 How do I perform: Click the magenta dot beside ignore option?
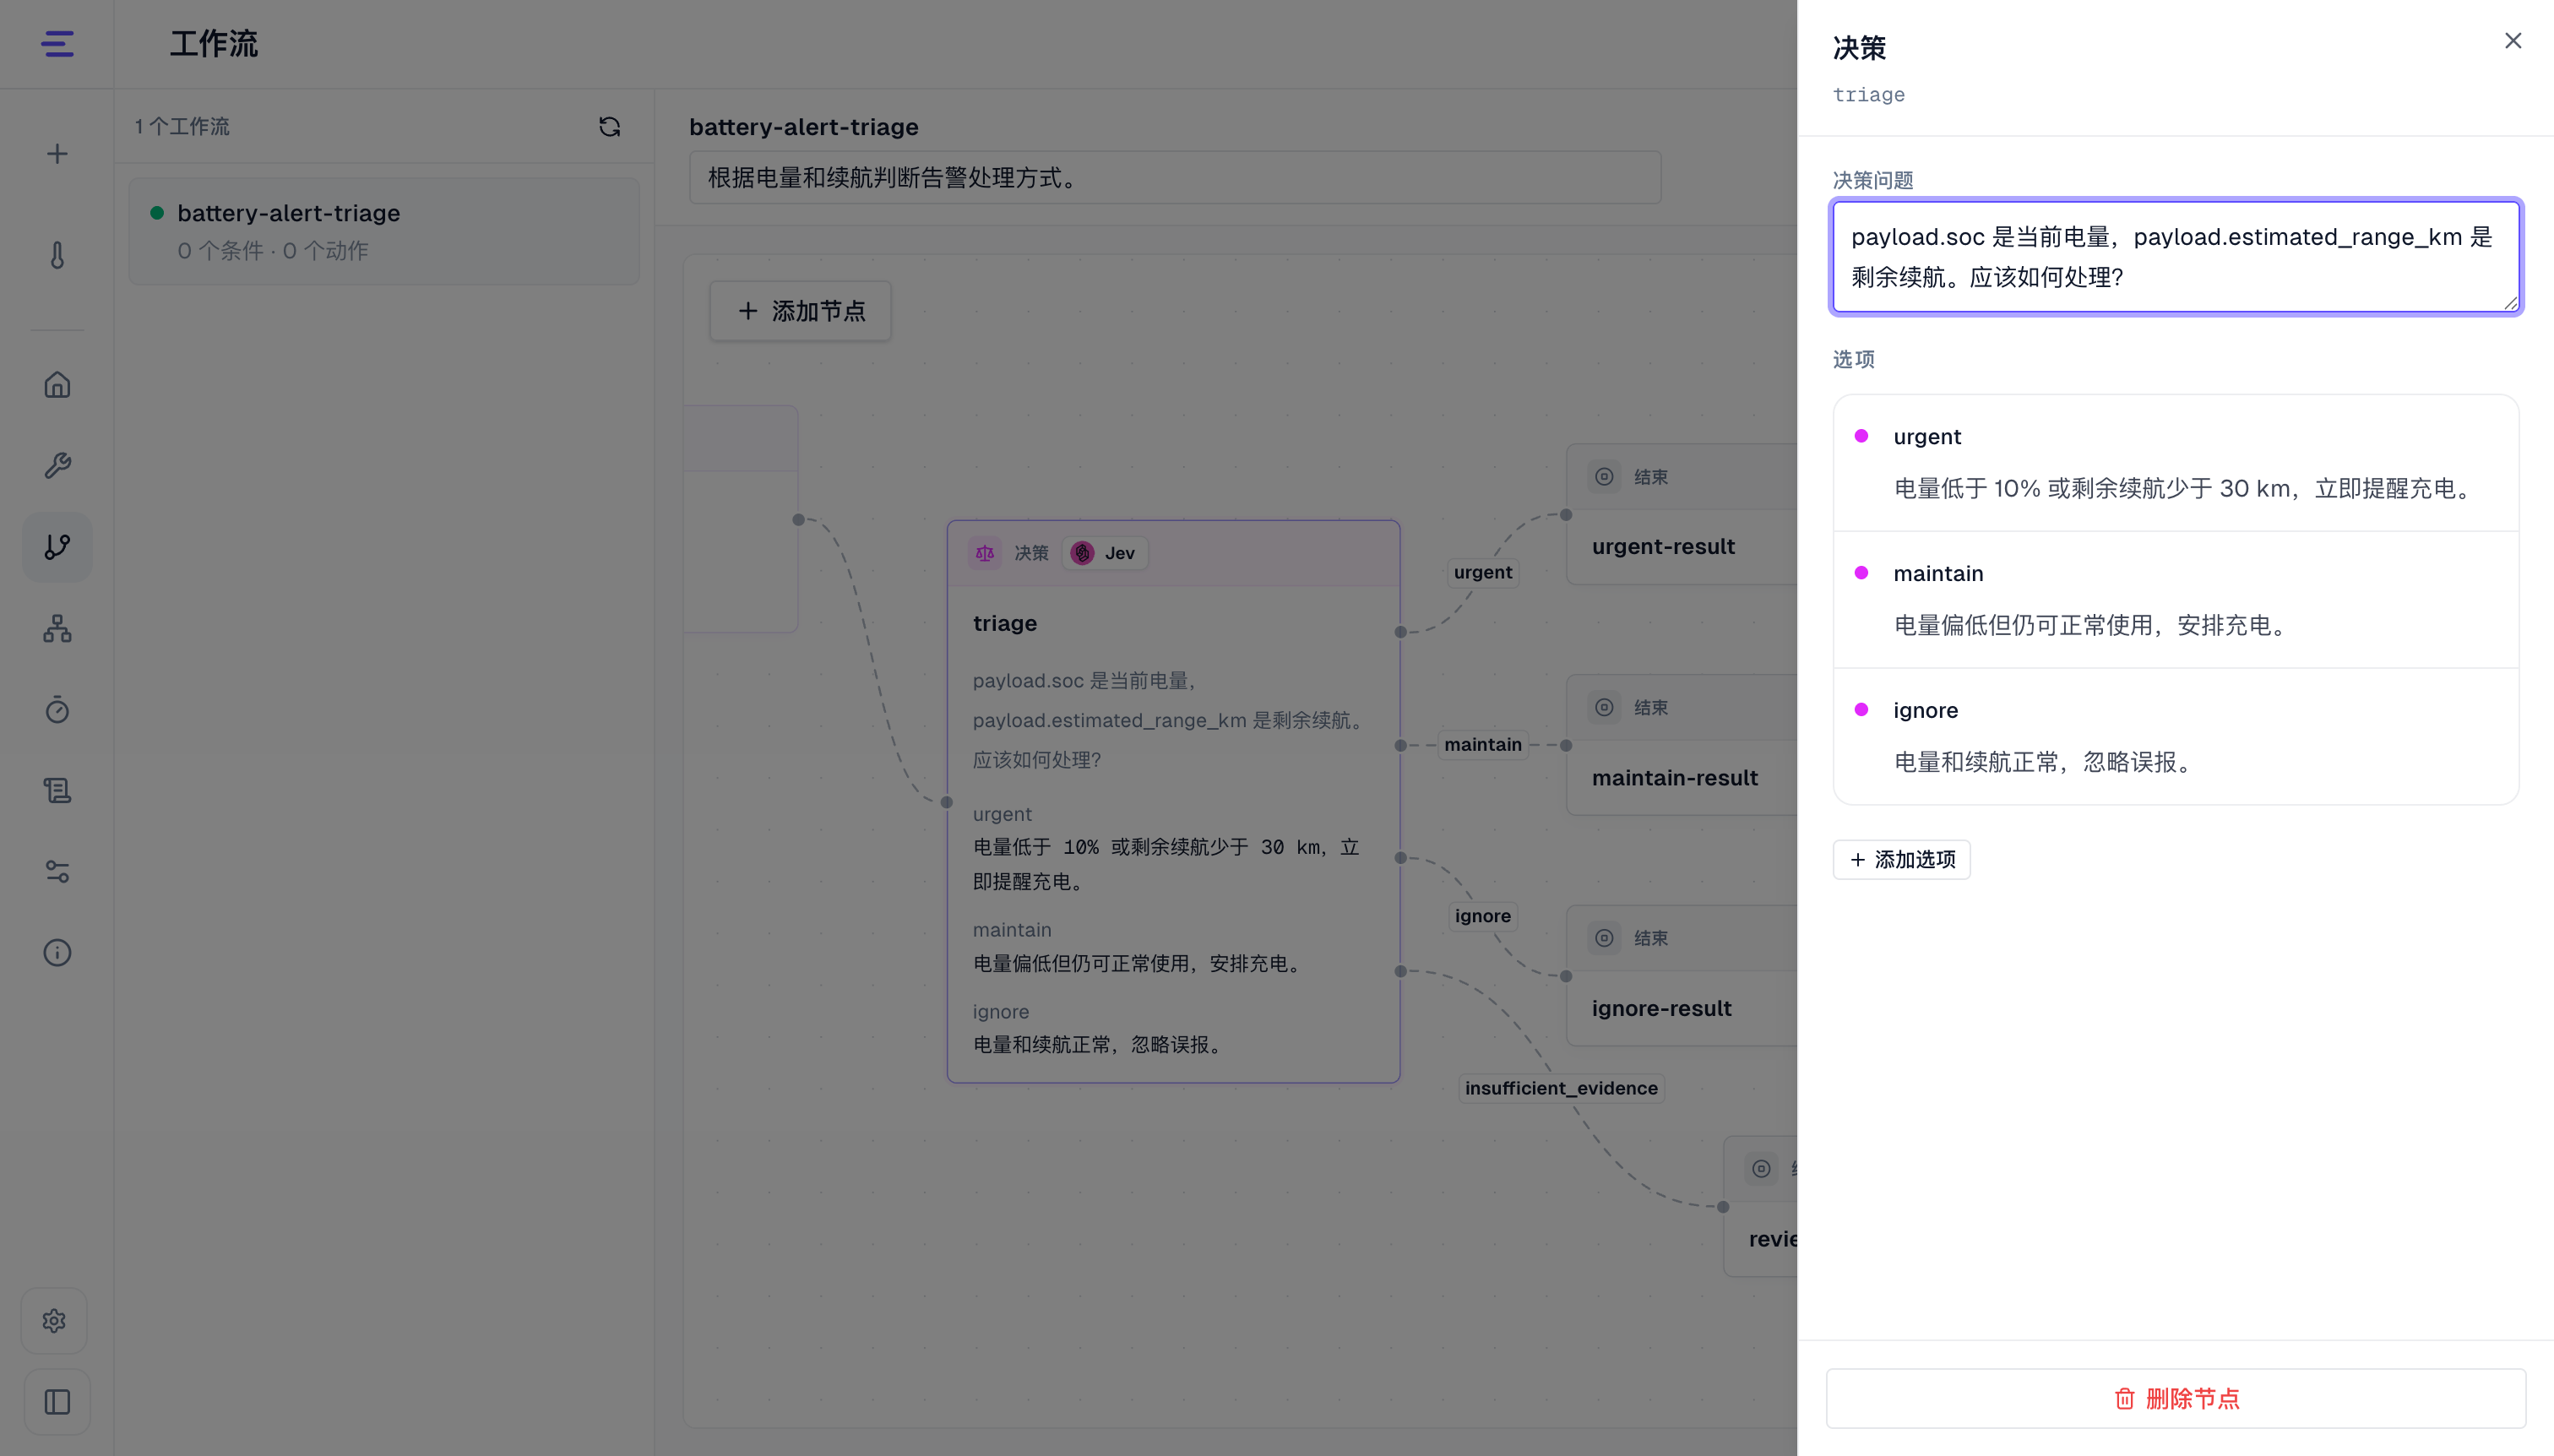[1861, 710]
